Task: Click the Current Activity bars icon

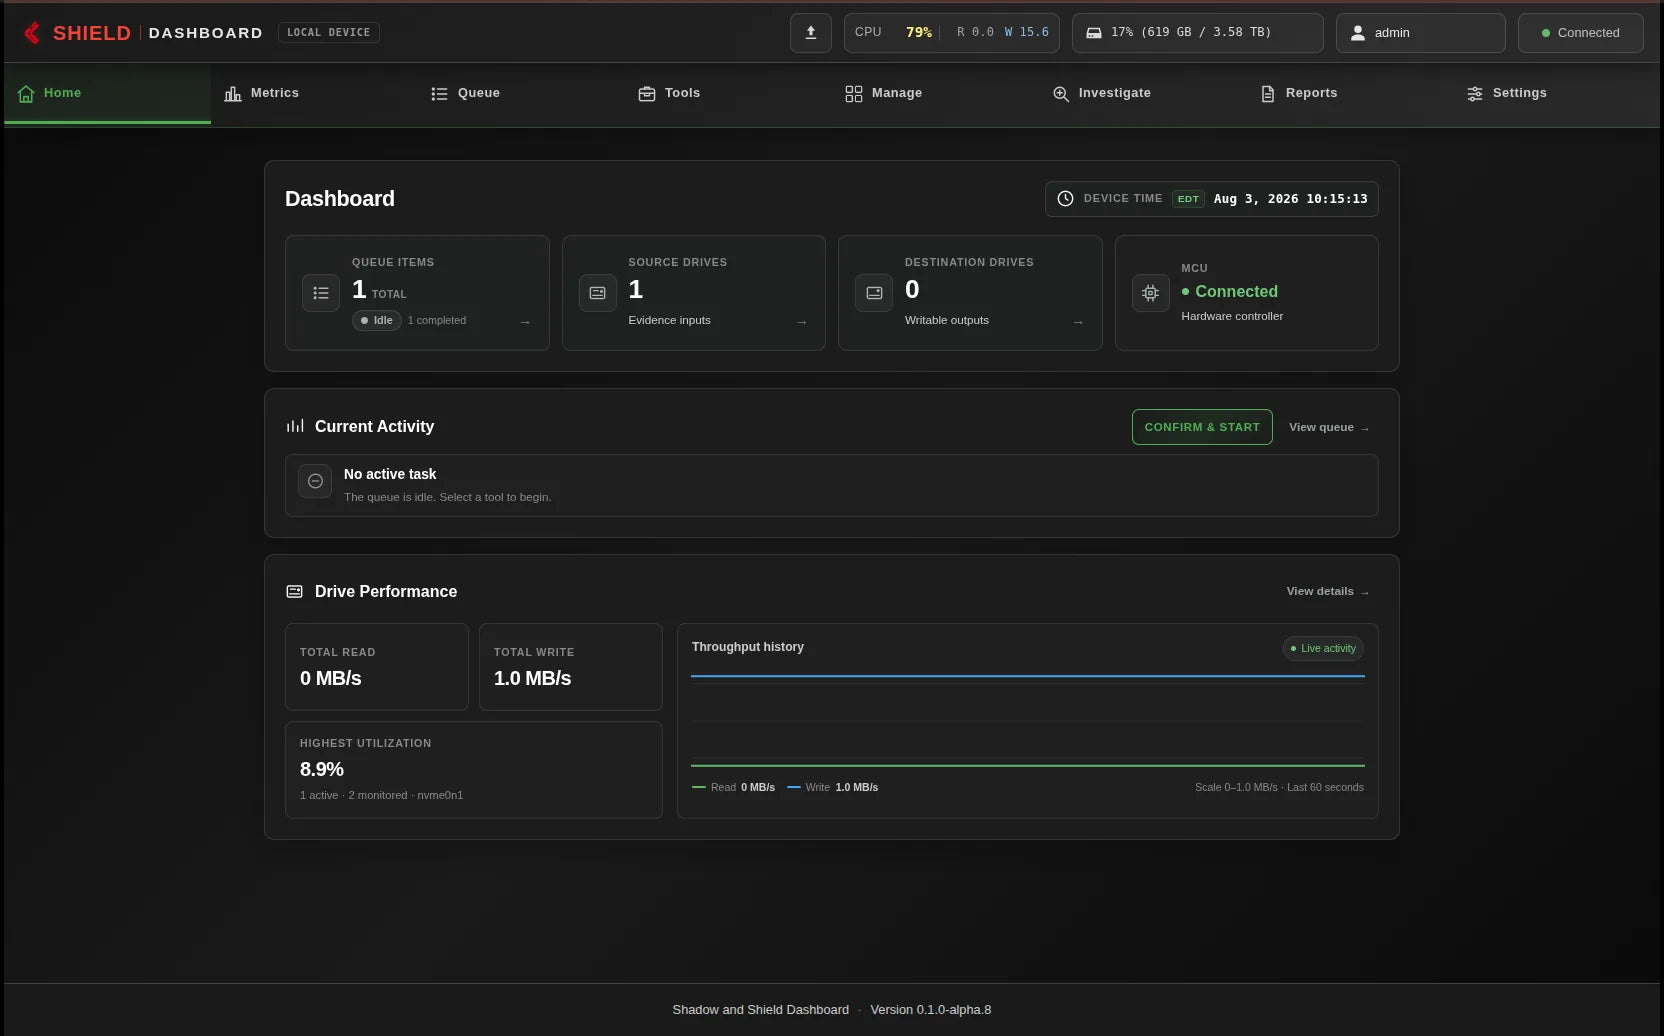Action: click(x=295, y=426)
